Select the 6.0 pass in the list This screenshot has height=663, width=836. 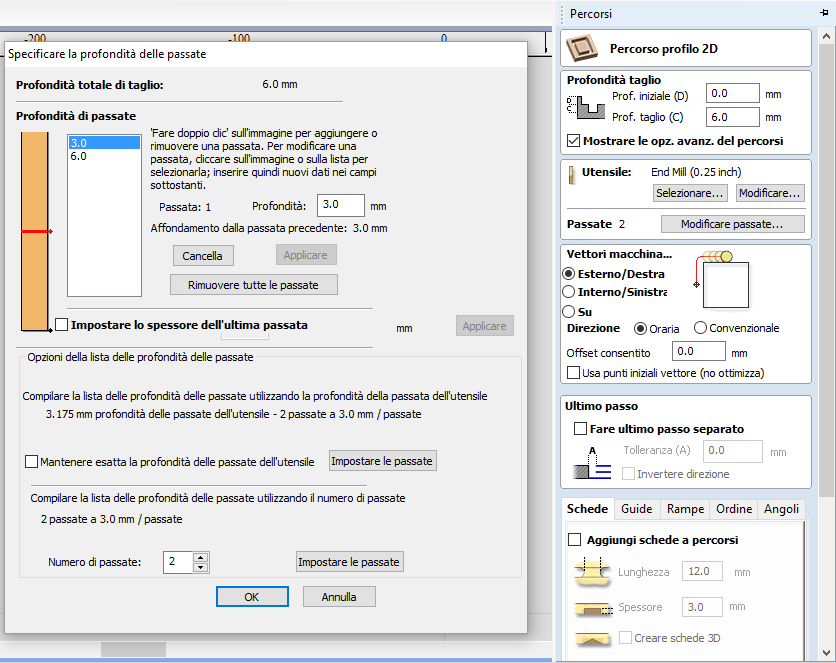coord(104,156)
